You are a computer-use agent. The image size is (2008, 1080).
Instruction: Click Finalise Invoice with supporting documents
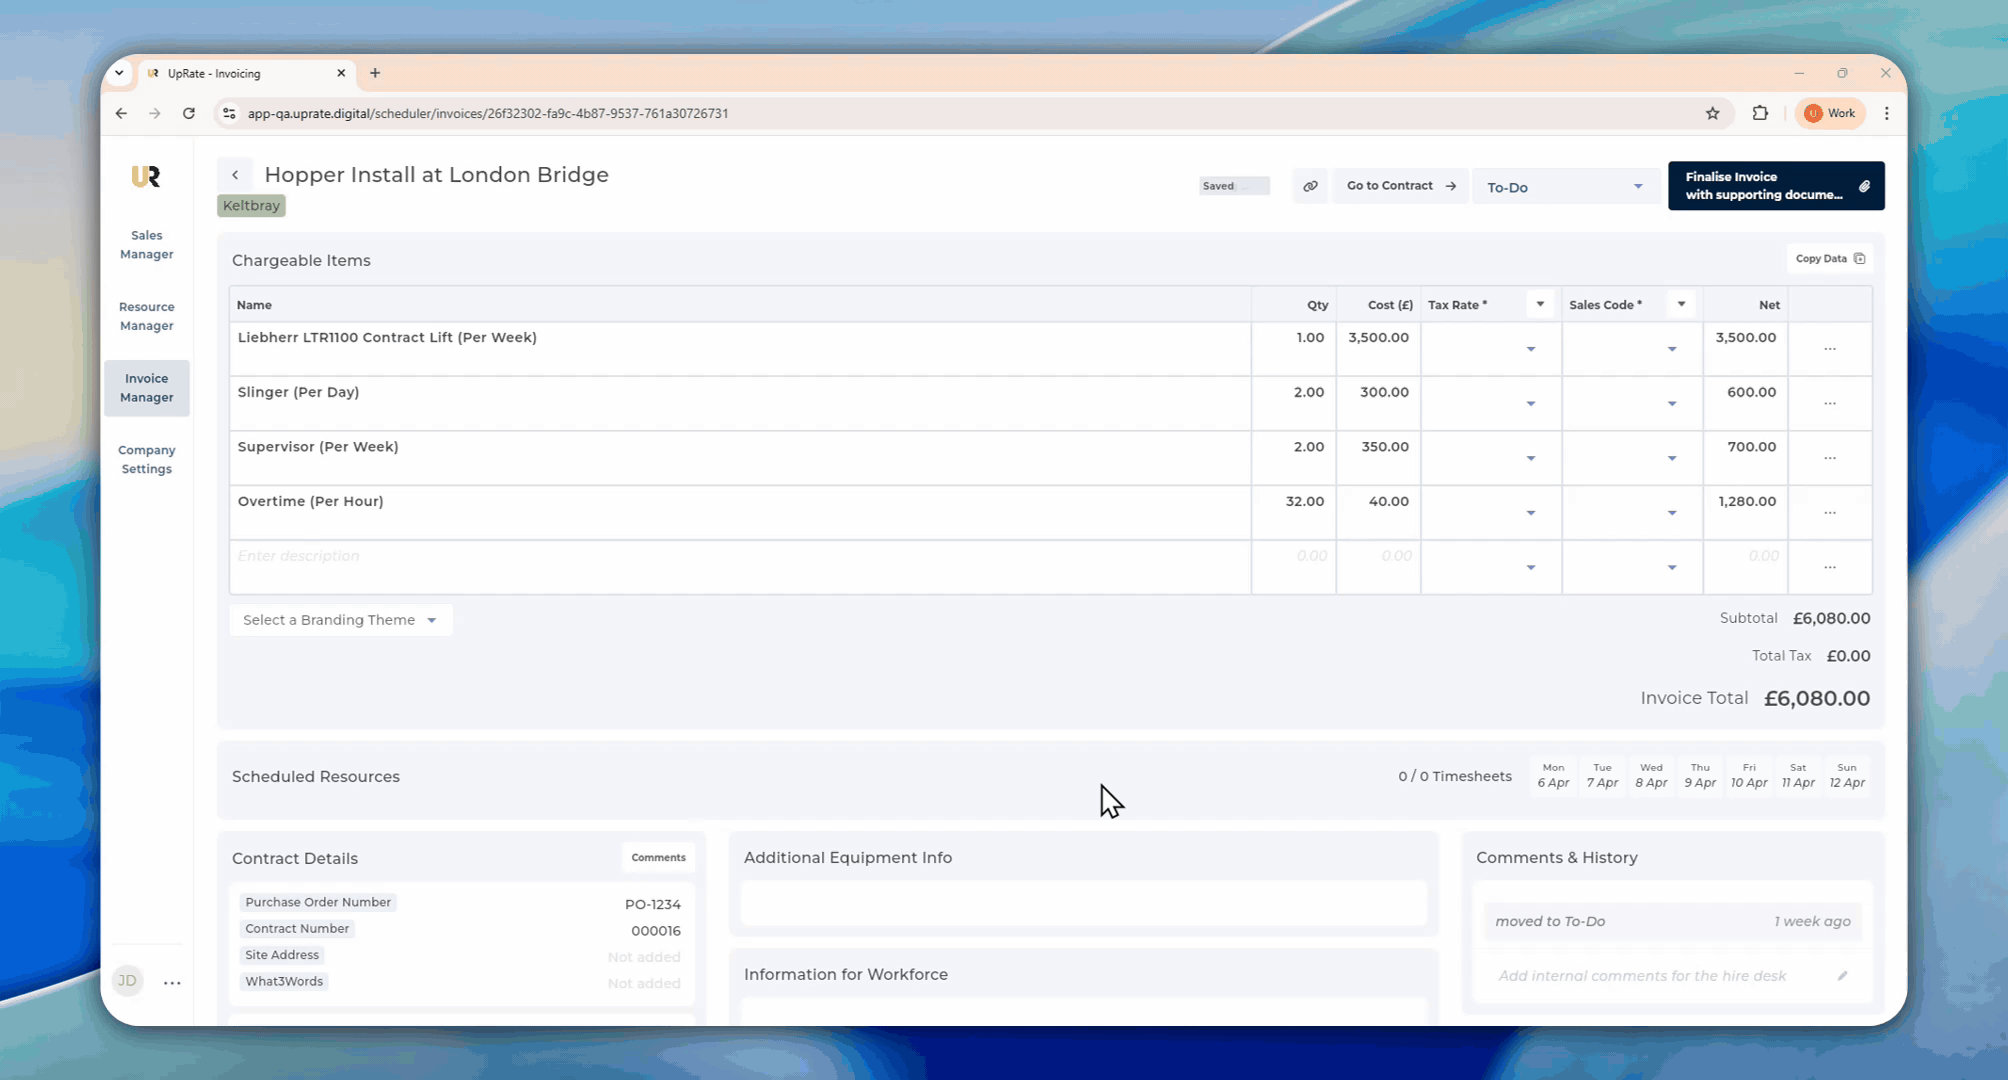(1775, 186)
